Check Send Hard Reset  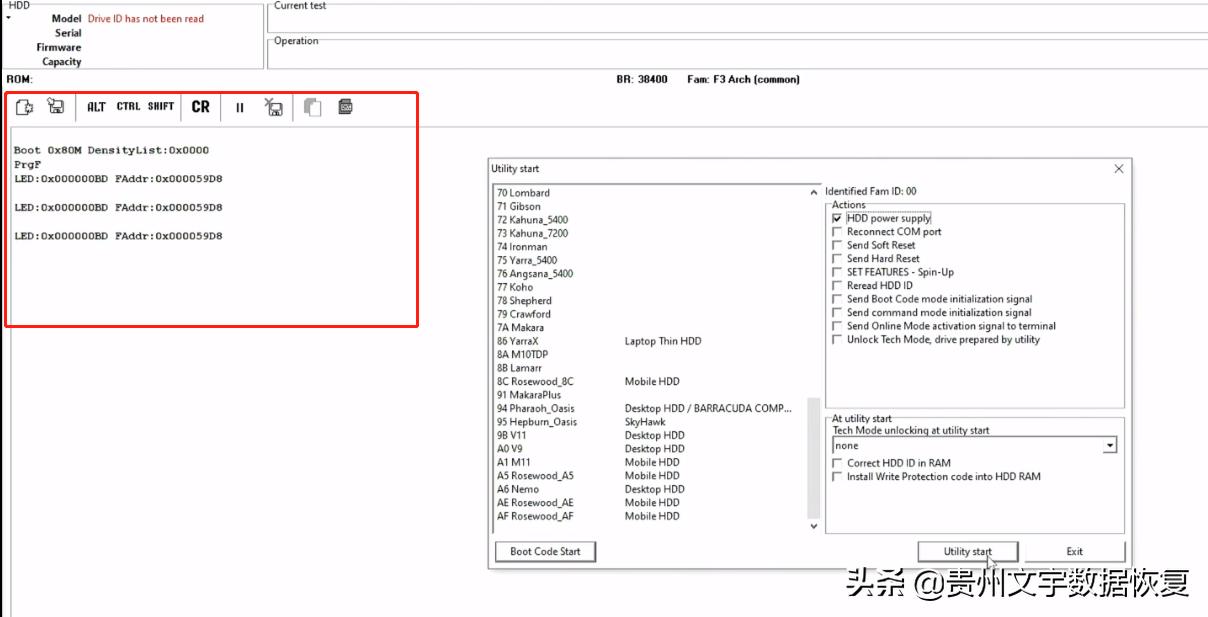[837, 259]
